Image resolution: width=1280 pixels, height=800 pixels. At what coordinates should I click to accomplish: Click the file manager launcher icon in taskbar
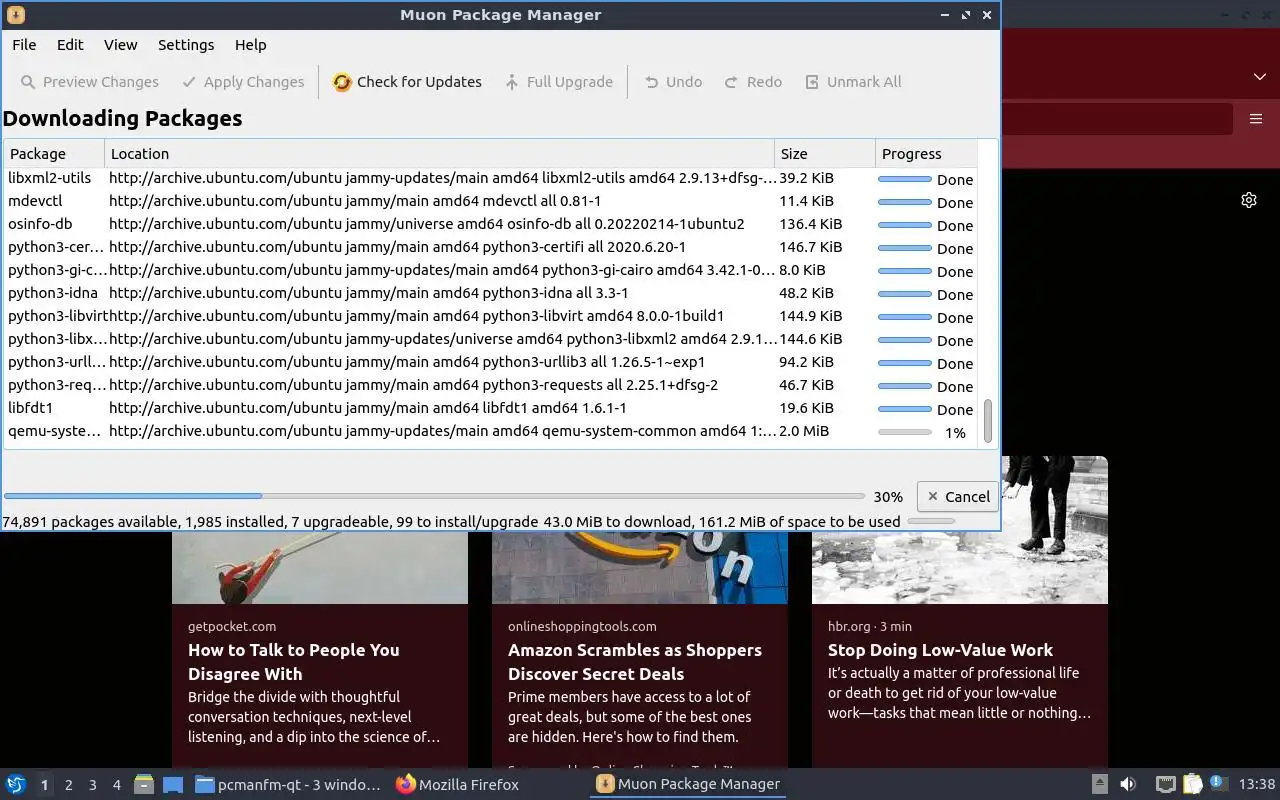click(144, 785)
